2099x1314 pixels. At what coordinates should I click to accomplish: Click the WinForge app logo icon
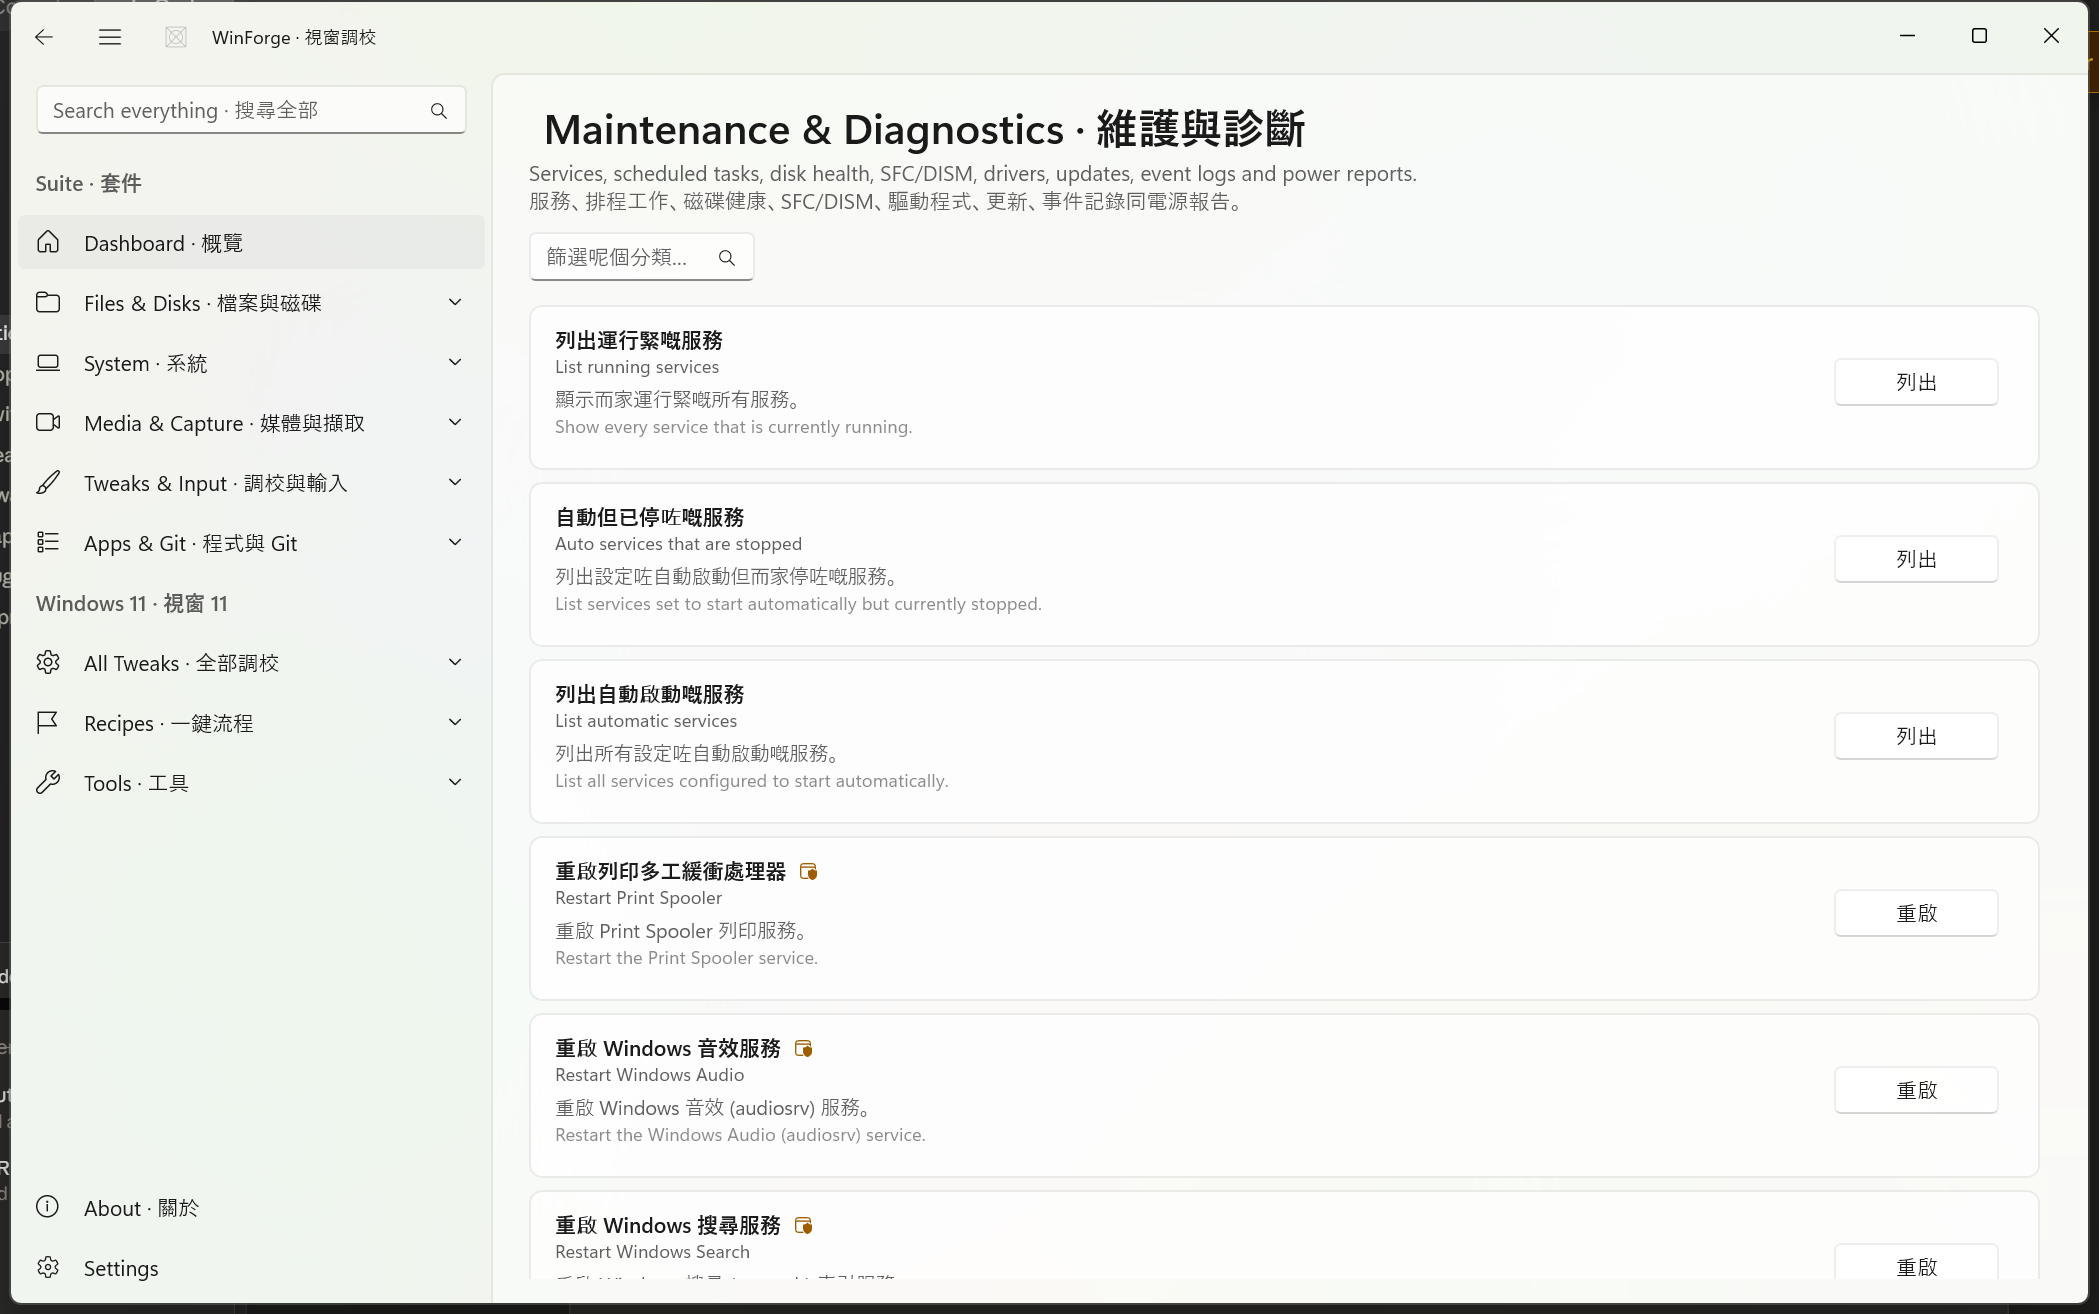pos(176,37)
